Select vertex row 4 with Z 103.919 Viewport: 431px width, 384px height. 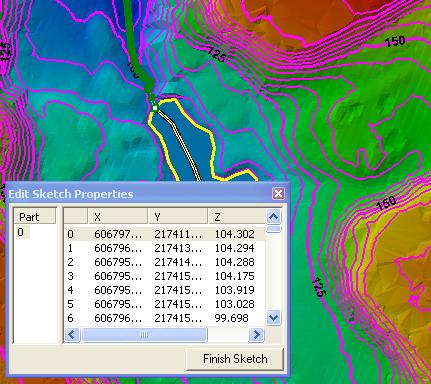[165, 290]
